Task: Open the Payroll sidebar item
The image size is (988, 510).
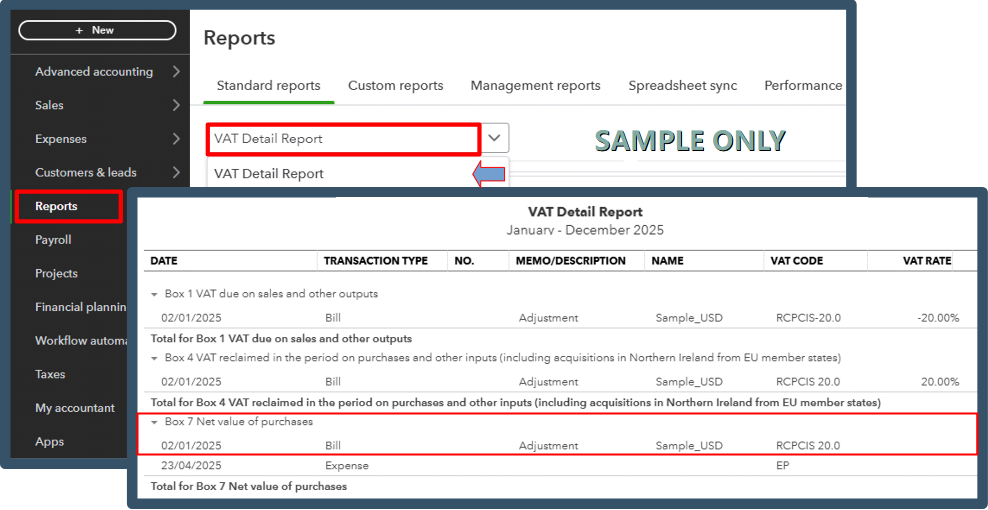Action: 54,240
